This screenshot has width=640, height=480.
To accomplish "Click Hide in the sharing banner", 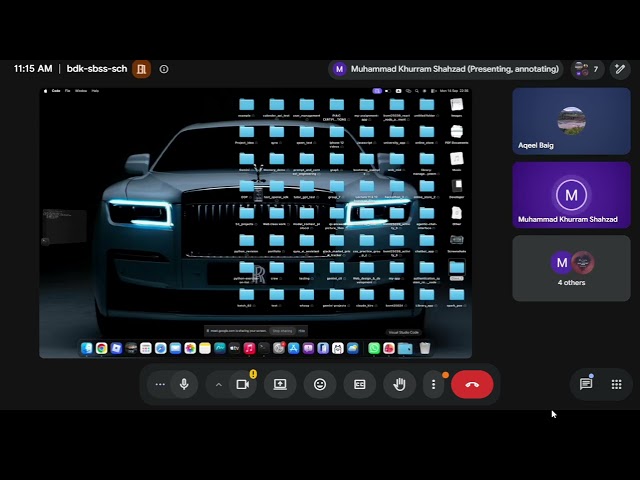I will pyautogui.click(x=302, y=331).
